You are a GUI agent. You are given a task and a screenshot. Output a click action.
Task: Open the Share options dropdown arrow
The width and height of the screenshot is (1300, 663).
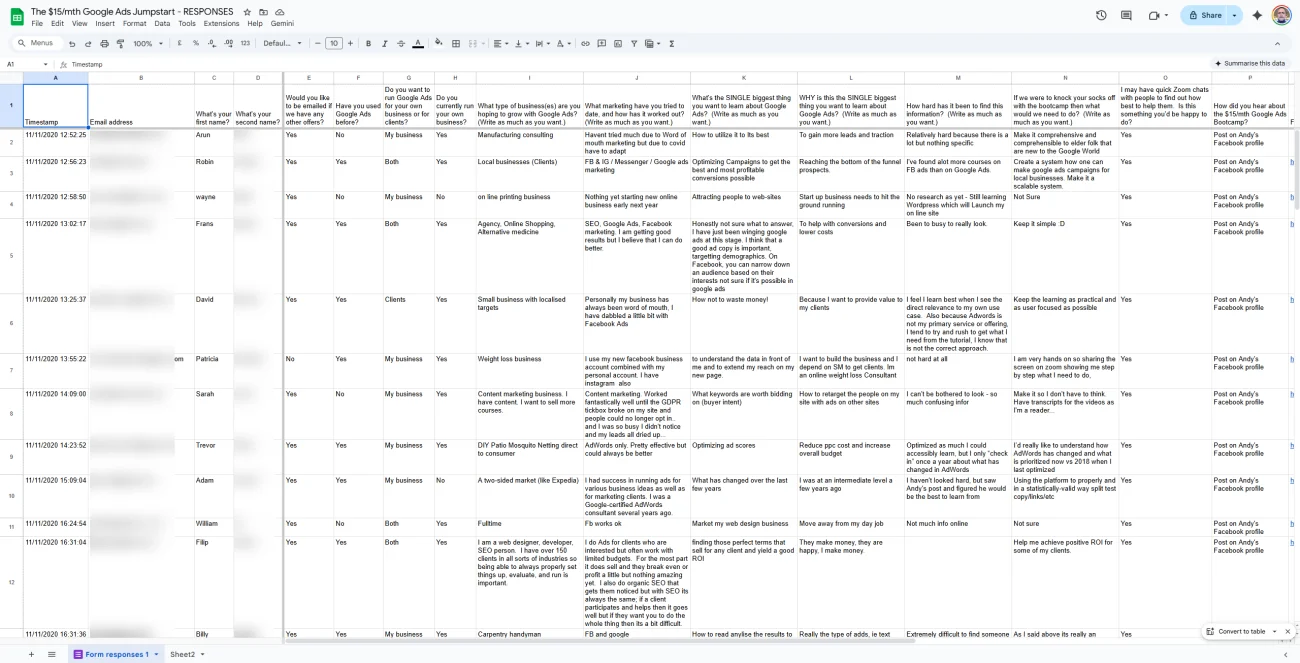1234,15
